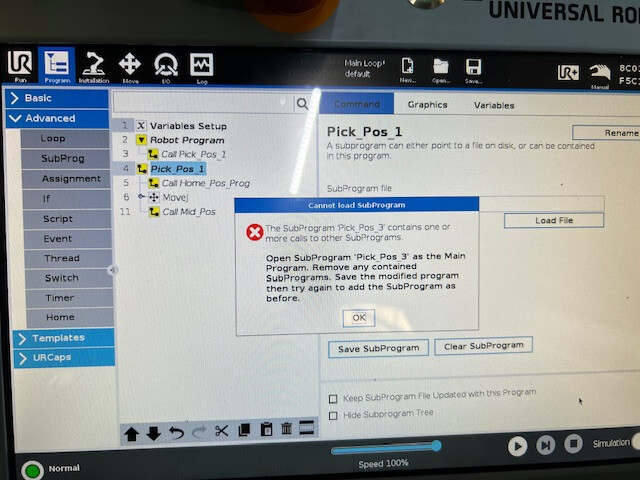Switch to the Command tab
This screenshot has width=641, height=481.
click(356, 104)
